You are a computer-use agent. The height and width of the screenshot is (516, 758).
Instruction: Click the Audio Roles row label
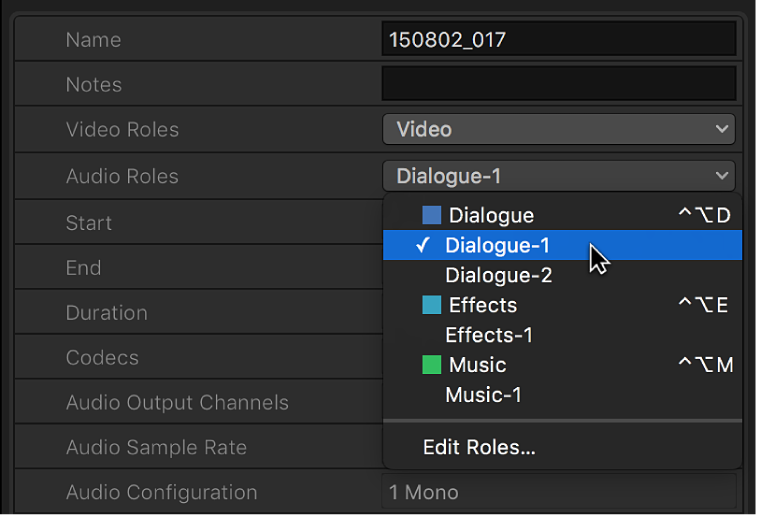tap(122, 176)
